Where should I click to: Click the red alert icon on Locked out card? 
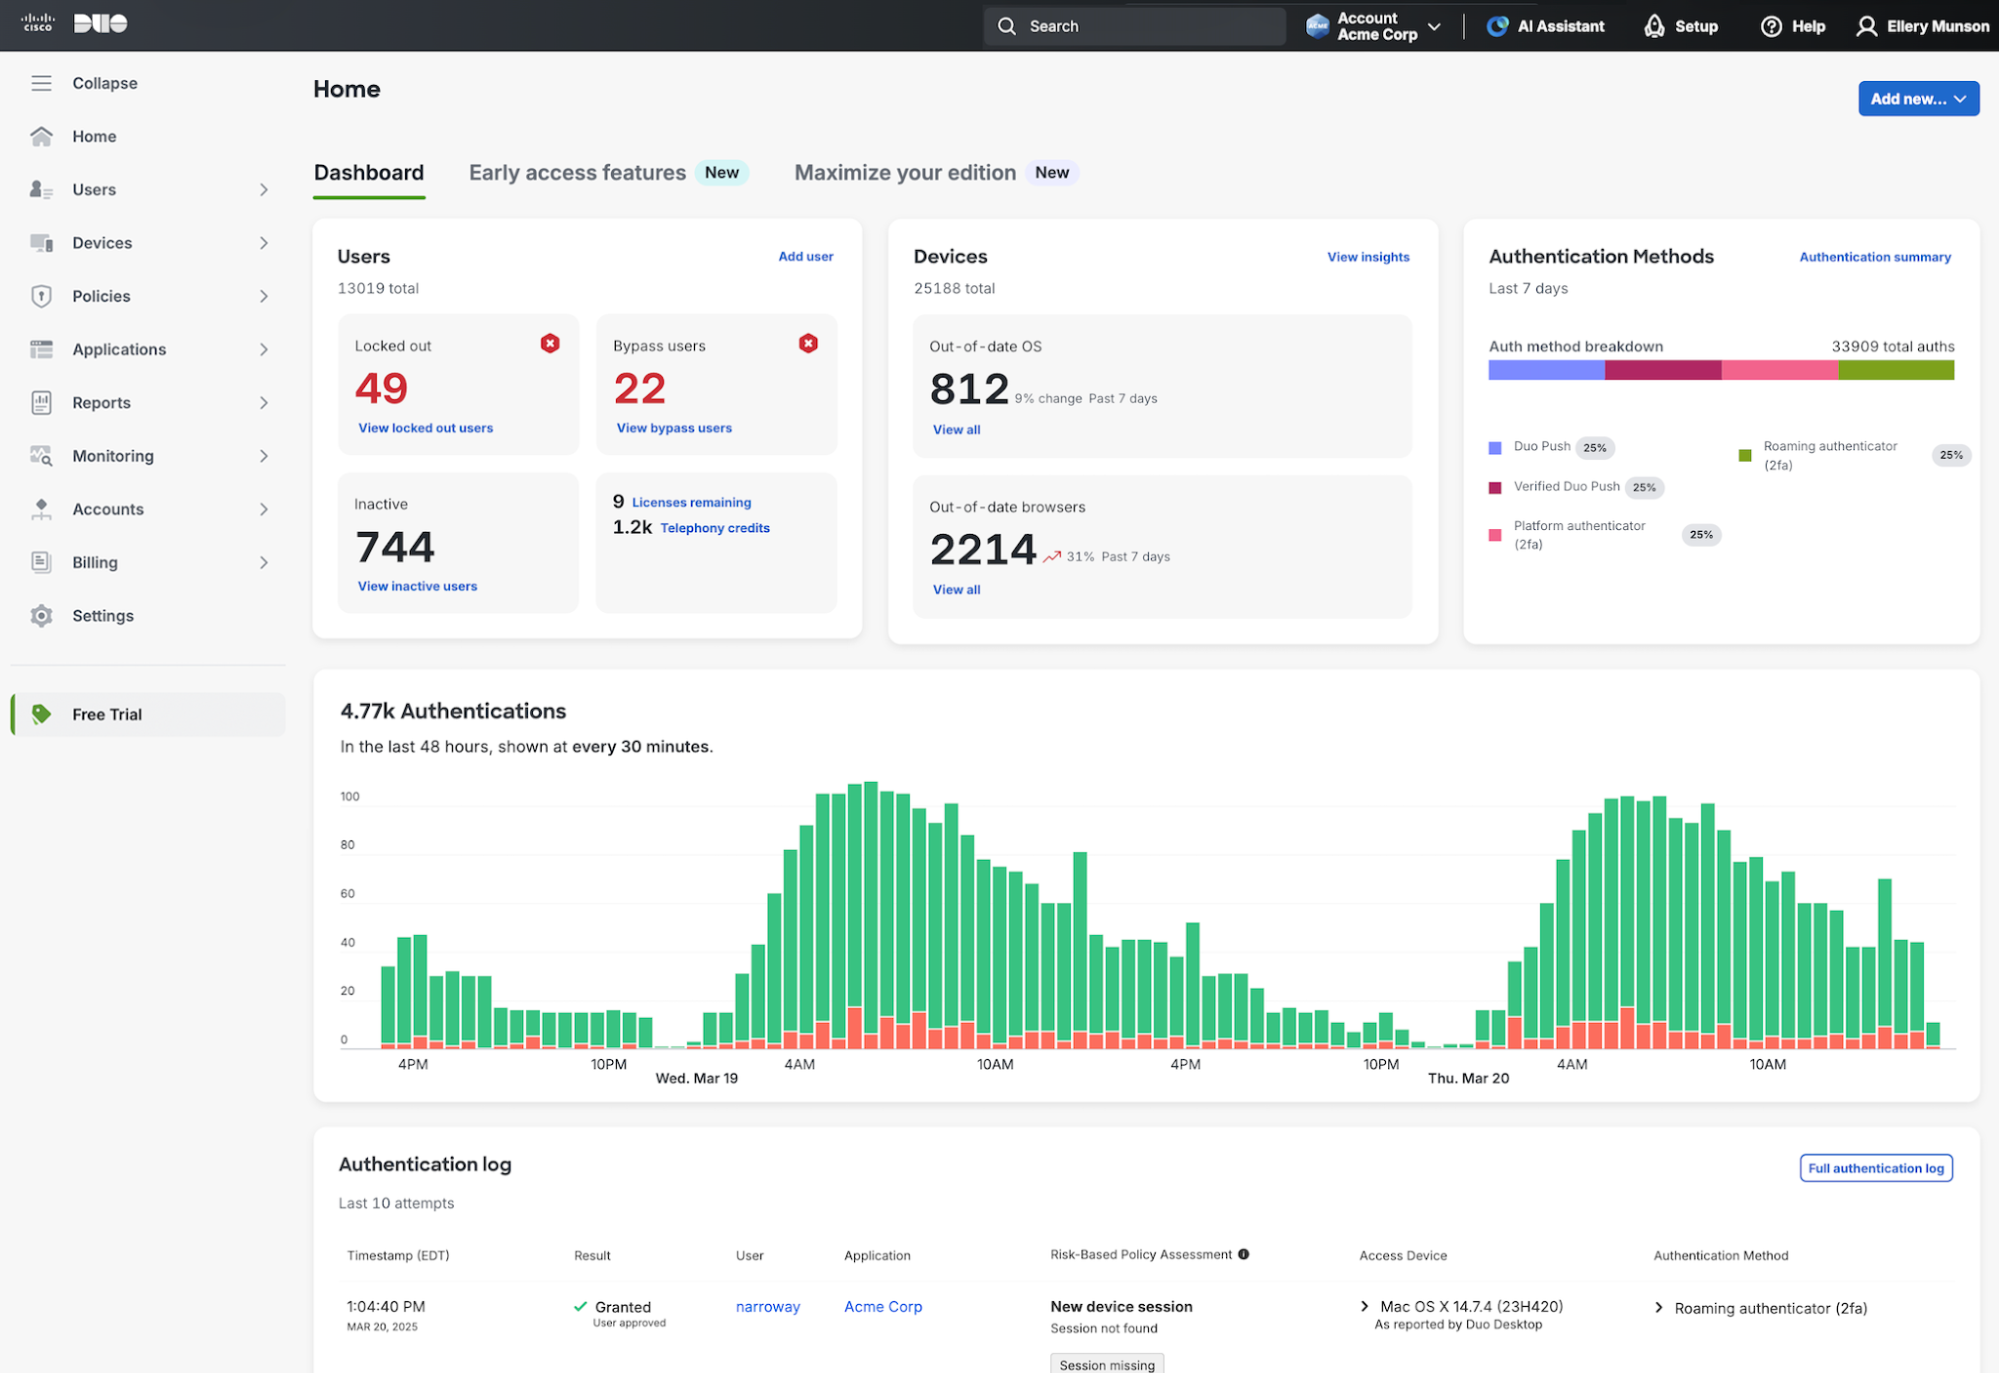point(550,343)
